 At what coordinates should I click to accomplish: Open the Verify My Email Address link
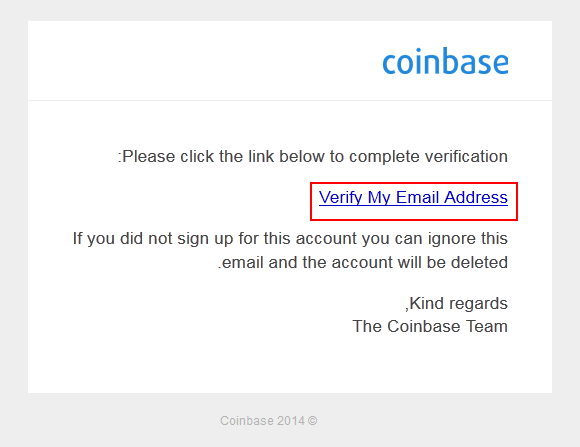(413, 197)
